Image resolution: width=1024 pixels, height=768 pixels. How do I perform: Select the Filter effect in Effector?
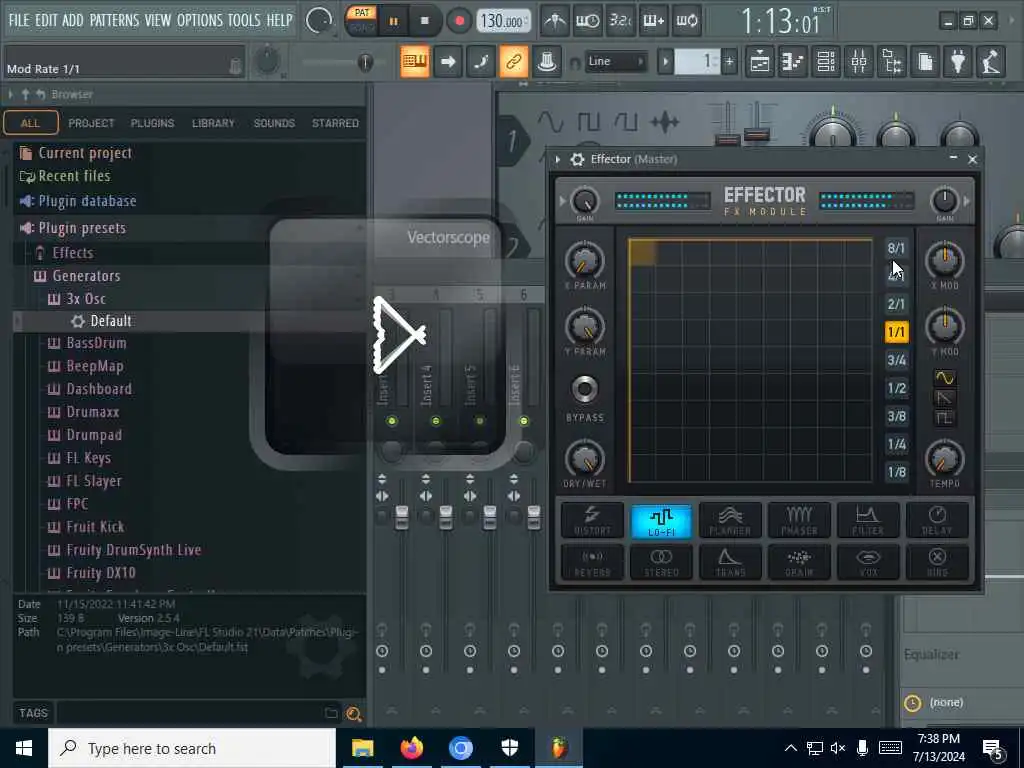(868, 520)
